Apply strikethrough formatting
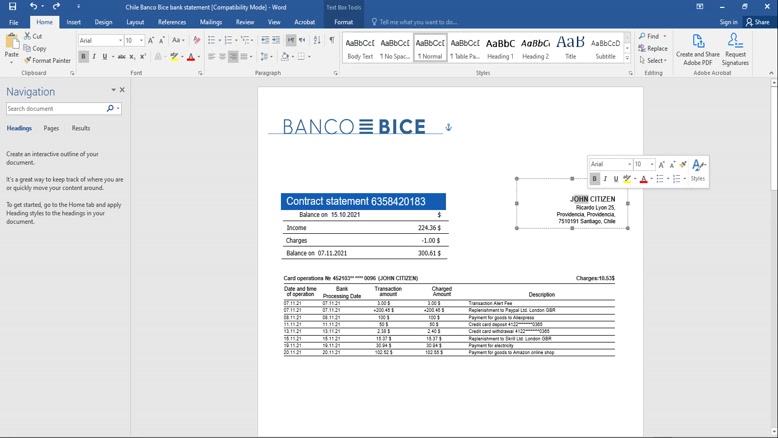The width and height of the screenshot is (778, 438). pos(122,57)
